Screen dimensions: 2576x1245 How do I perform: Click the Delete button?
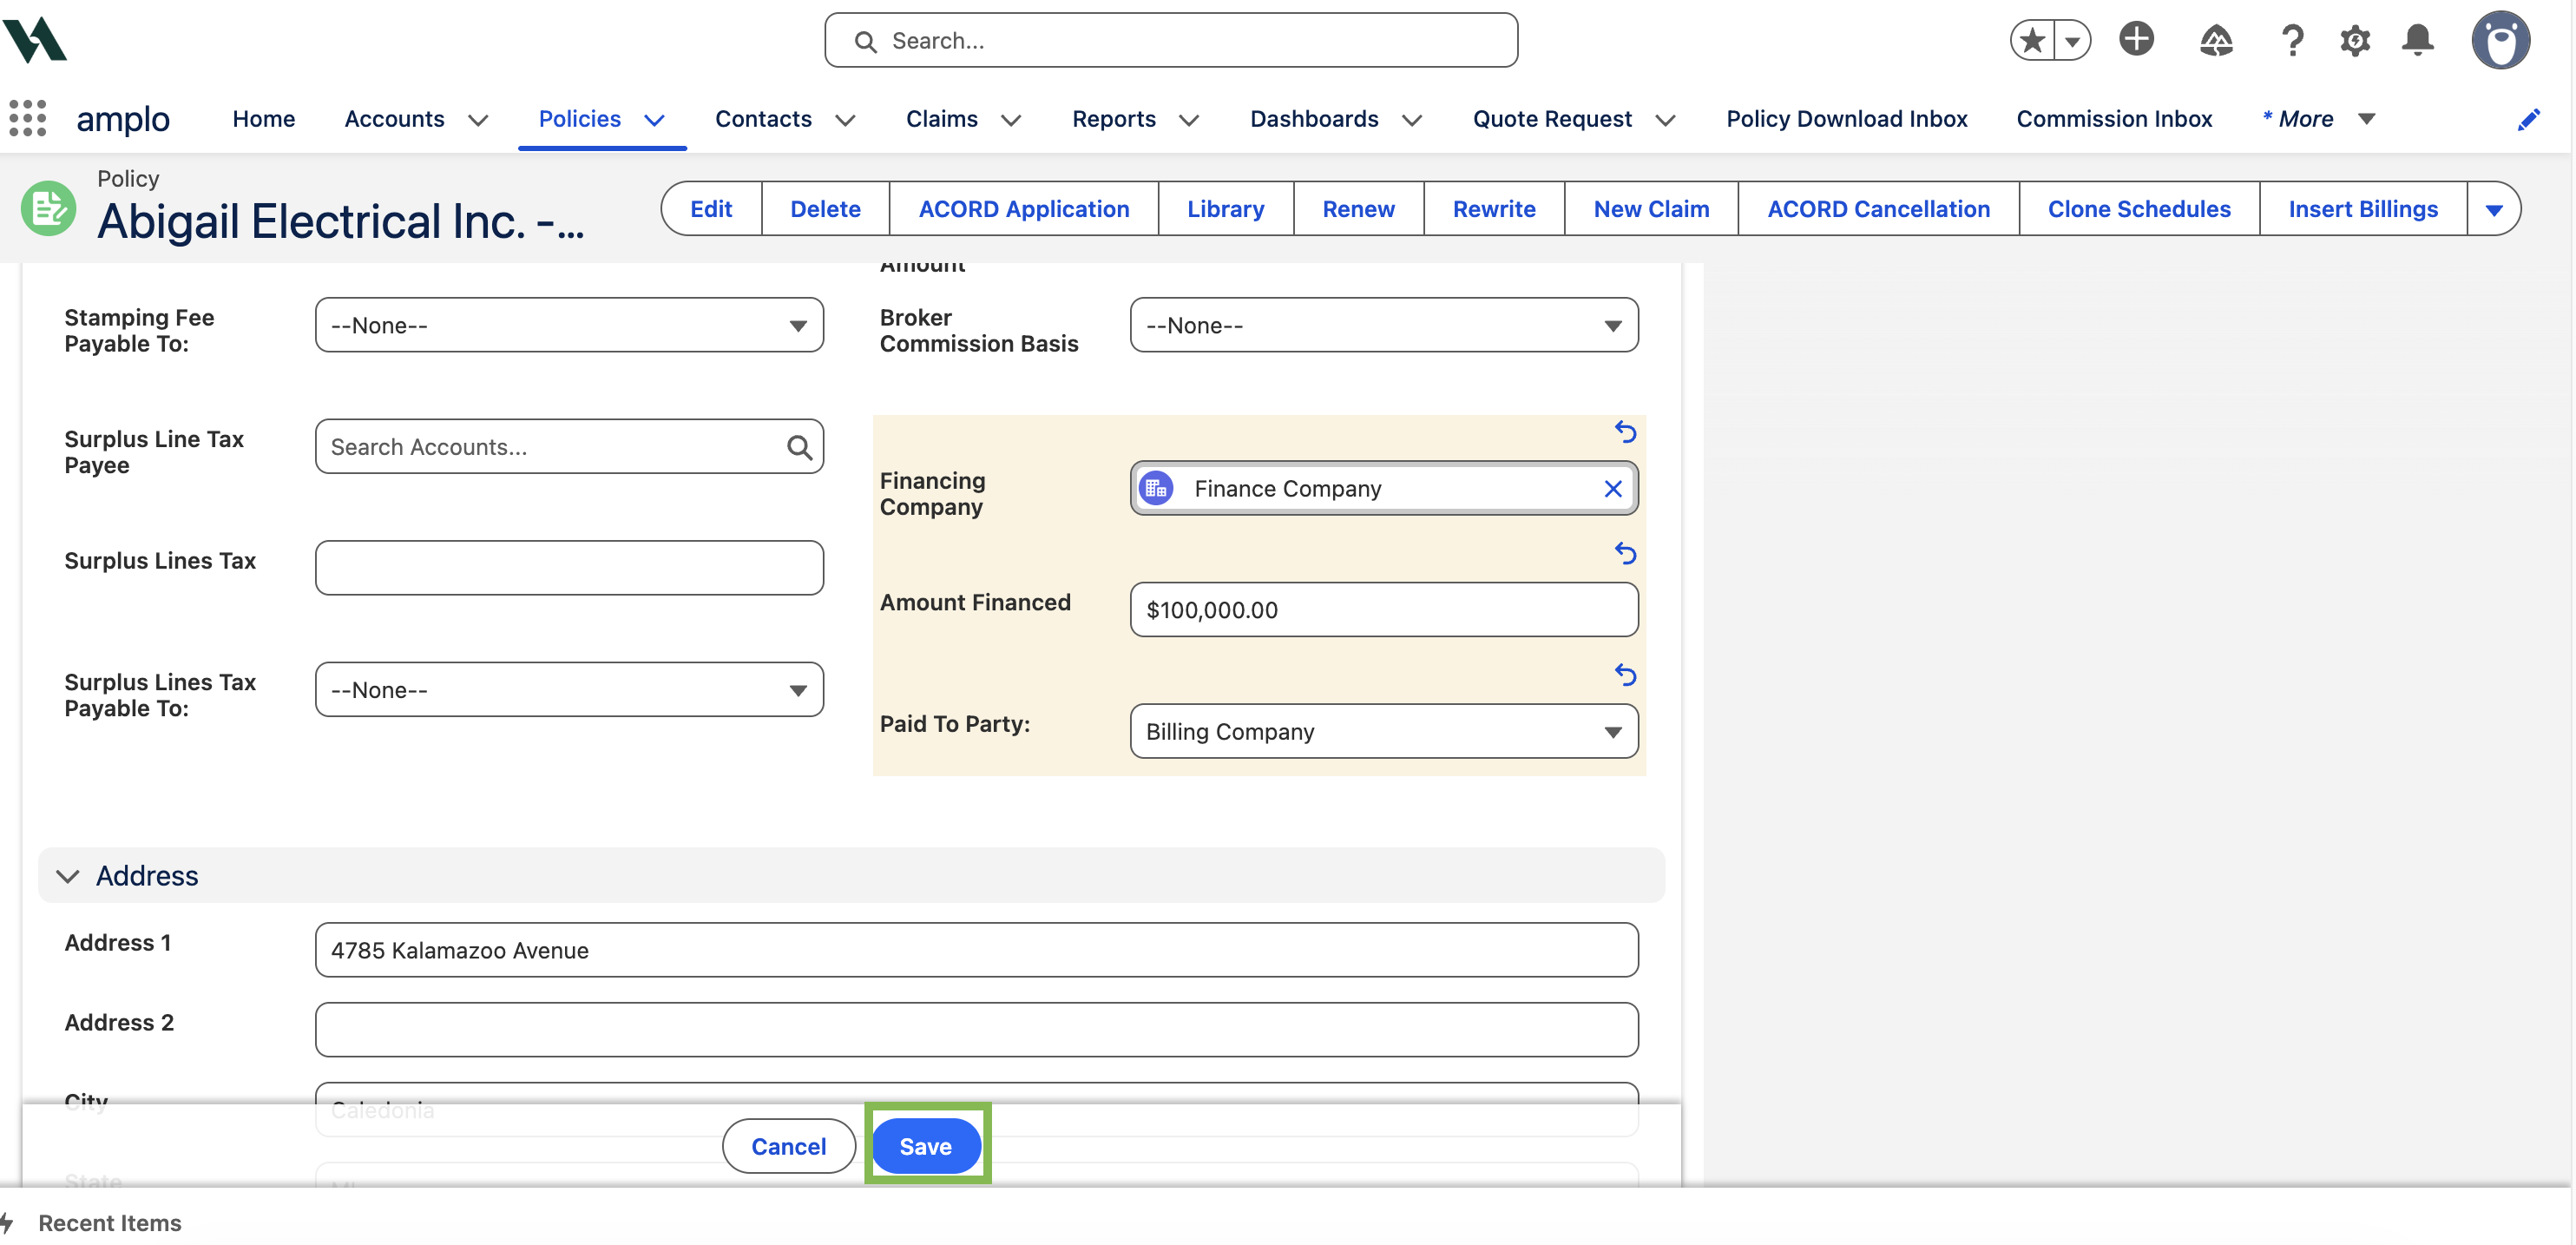click(825, 208)
